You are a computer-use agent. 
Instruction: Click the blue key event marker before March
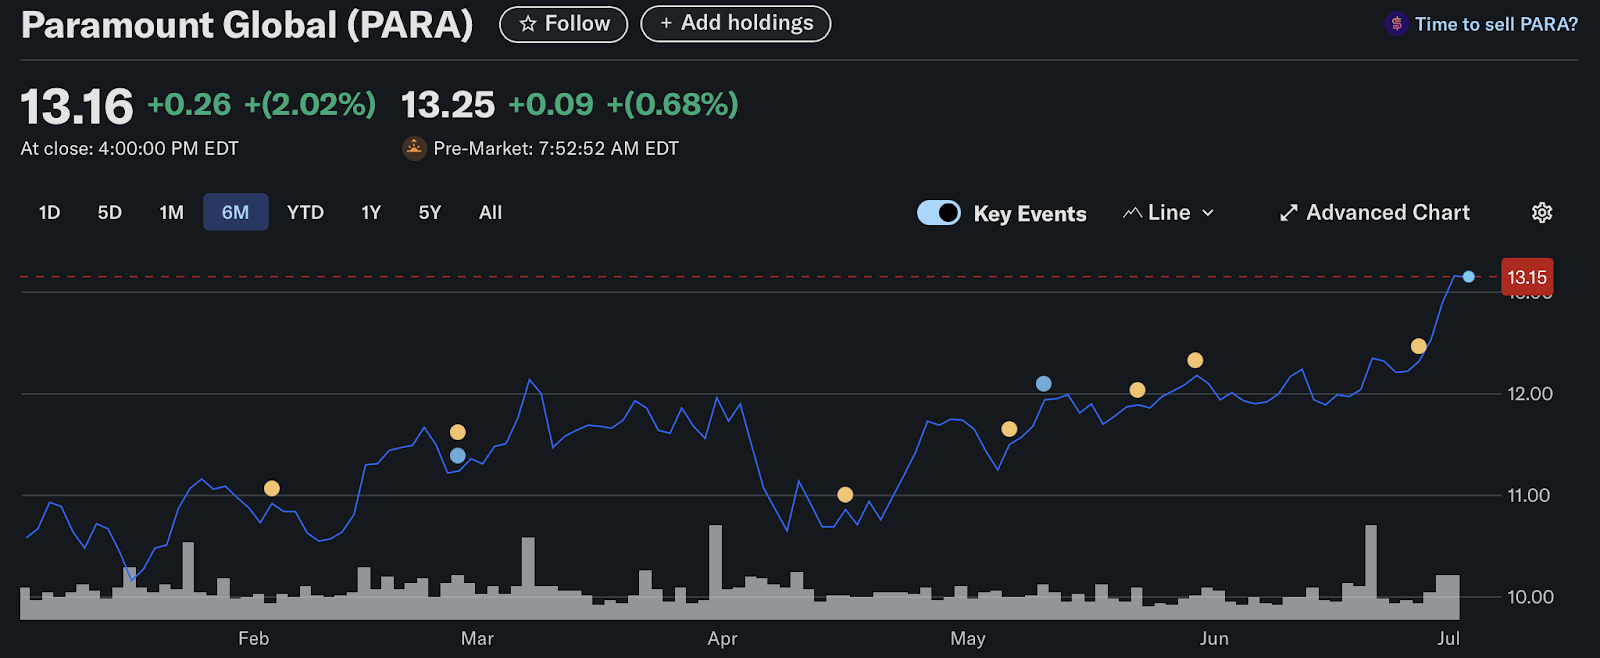click(458, 456)
